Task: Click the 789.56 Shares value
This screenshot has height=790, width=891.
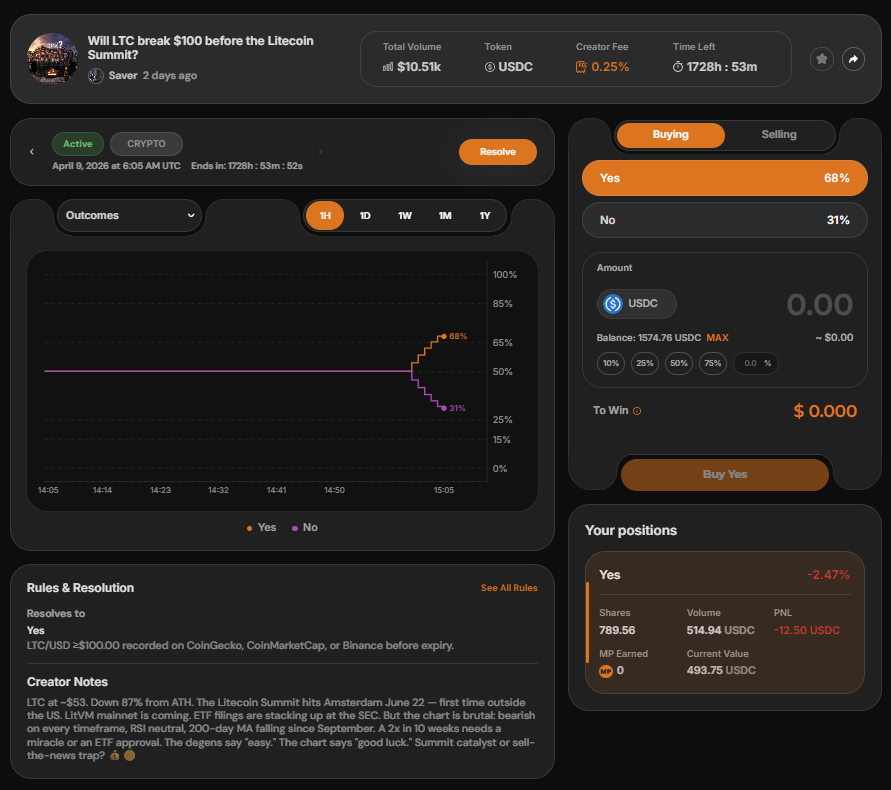Action: point(617,630)
